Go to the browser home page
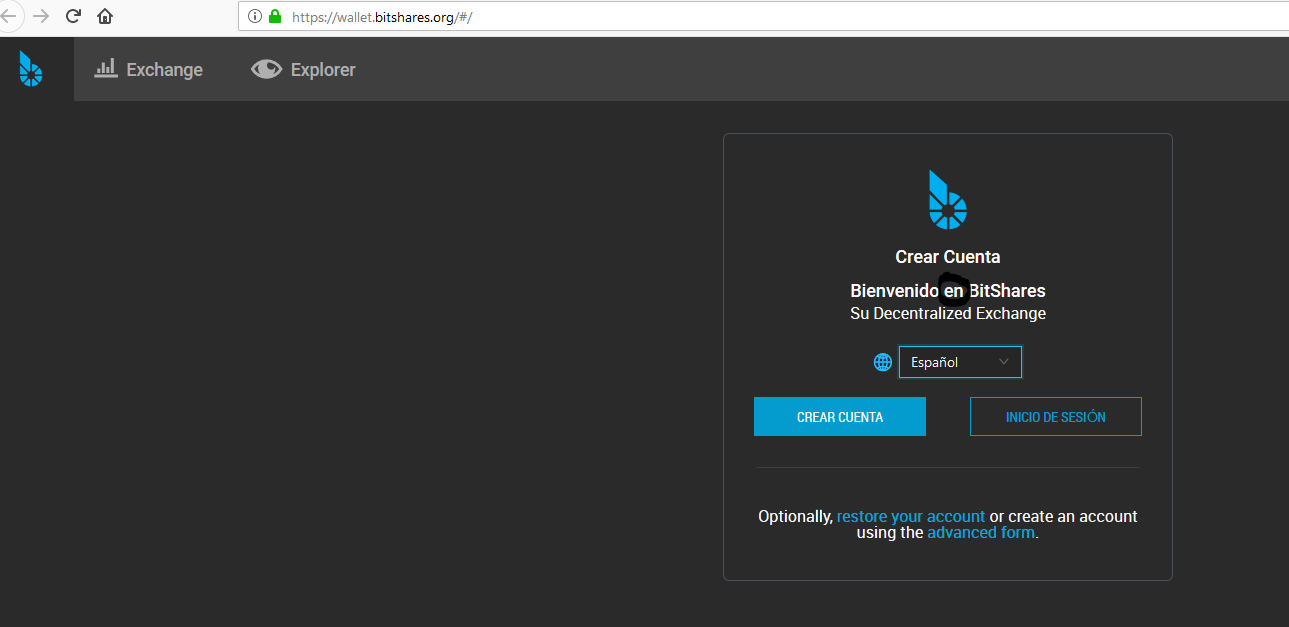The height and width of the screenshot is (627, 1289). click(105, 16)
